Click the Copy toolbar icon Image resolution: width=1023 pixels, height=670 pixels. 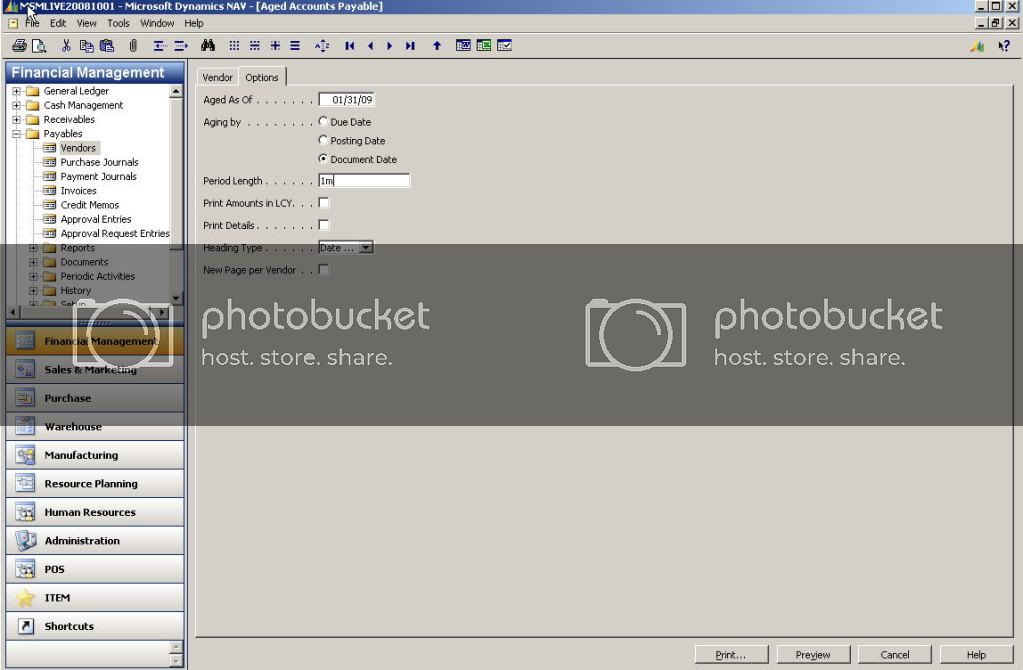[x=86, y=46]
